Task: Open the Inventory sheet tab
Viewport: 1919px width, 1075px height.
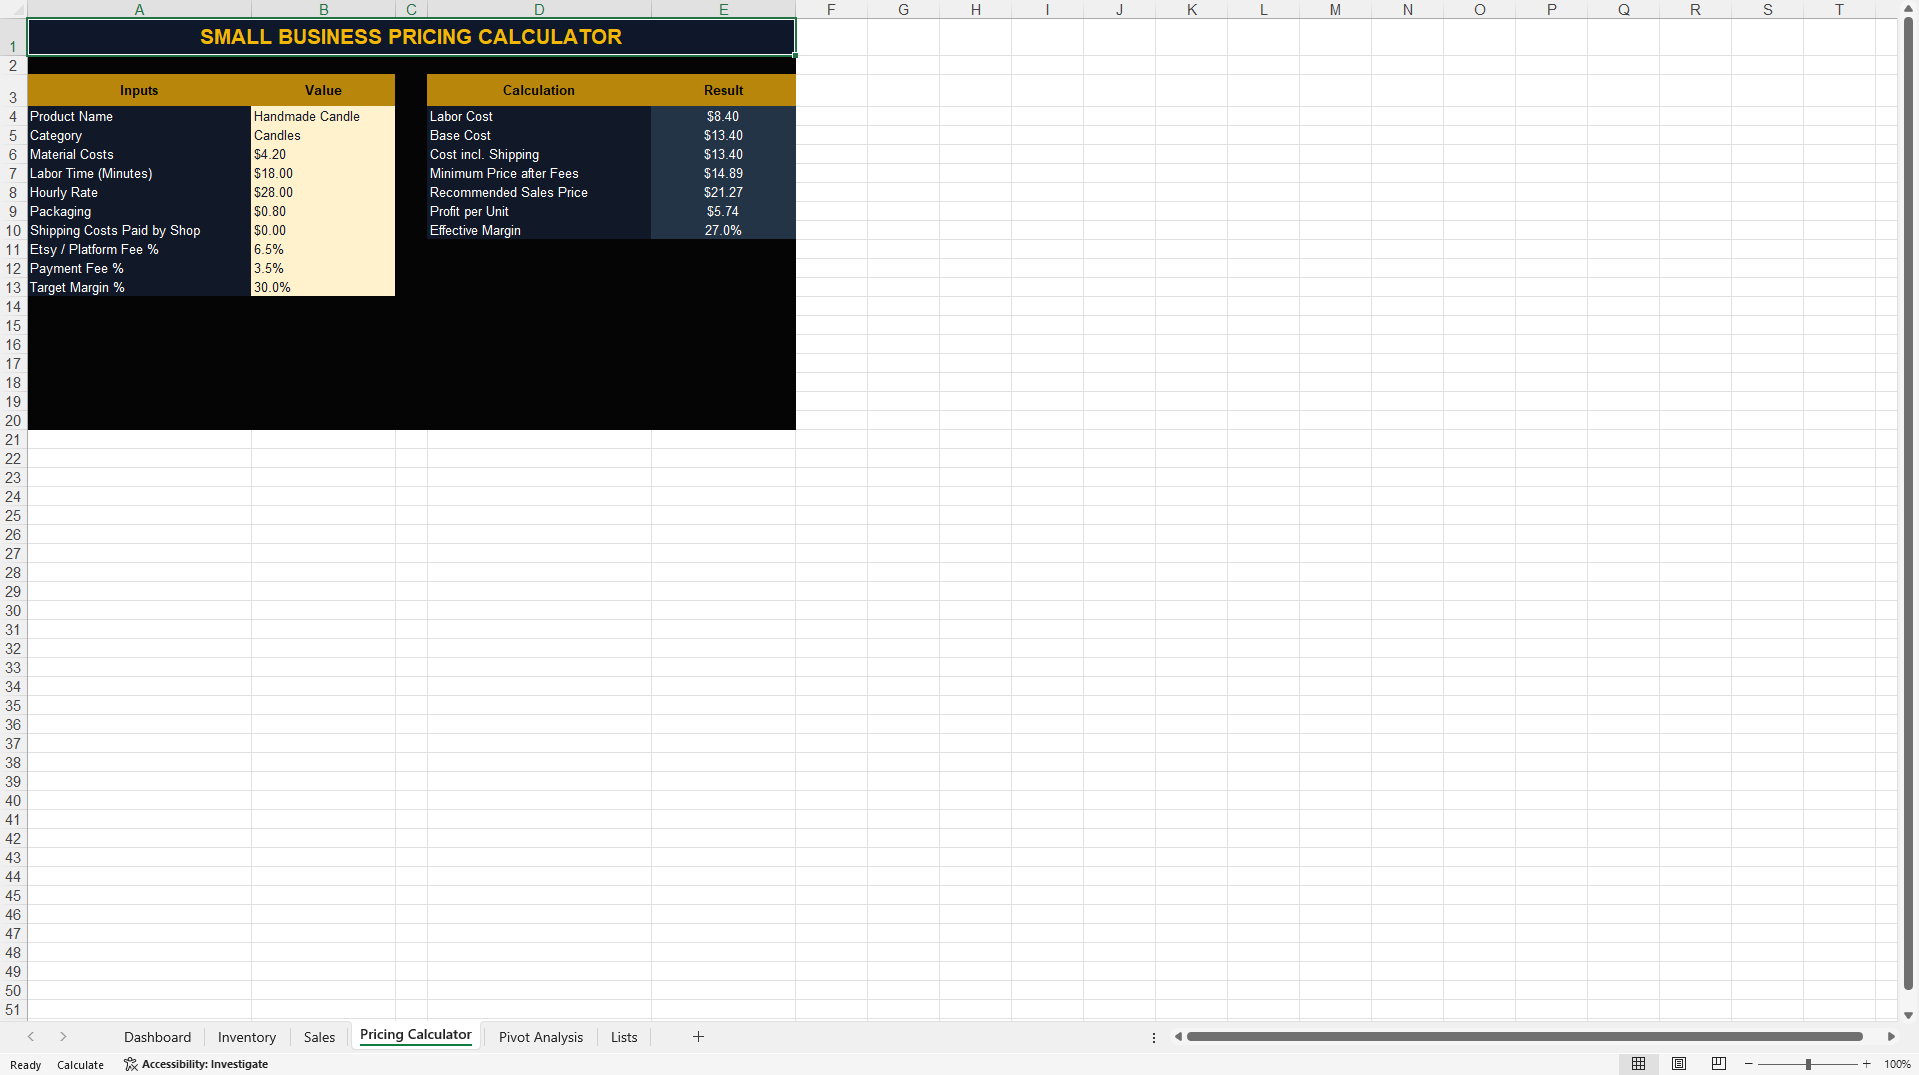Action: [246, 1037]
